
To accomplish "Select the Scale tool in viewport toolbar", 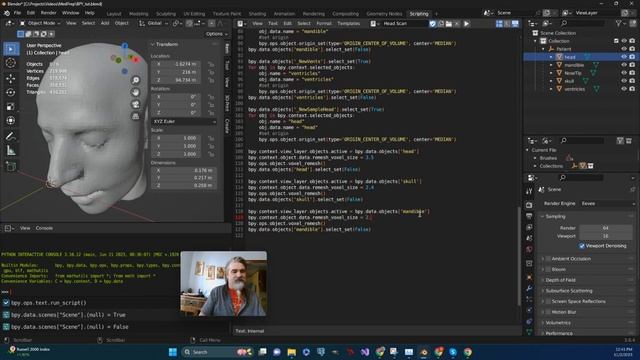I will click(x=11, y=107).
